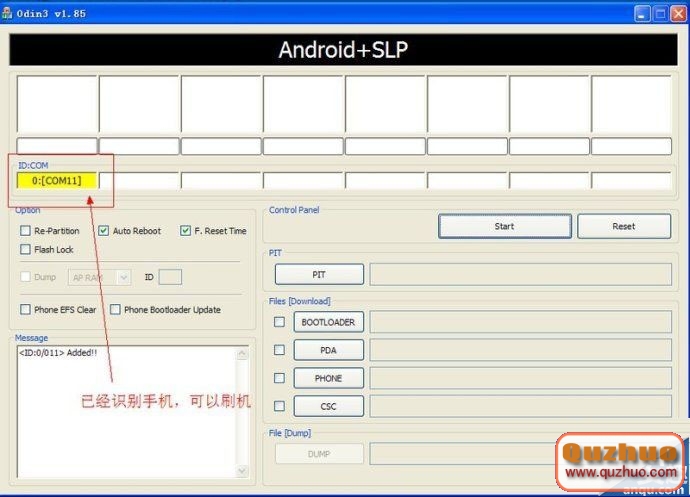The height and width of the screenshot is (497, 690).
Task: Click the CSC file path field
Action: pos(521,406)
